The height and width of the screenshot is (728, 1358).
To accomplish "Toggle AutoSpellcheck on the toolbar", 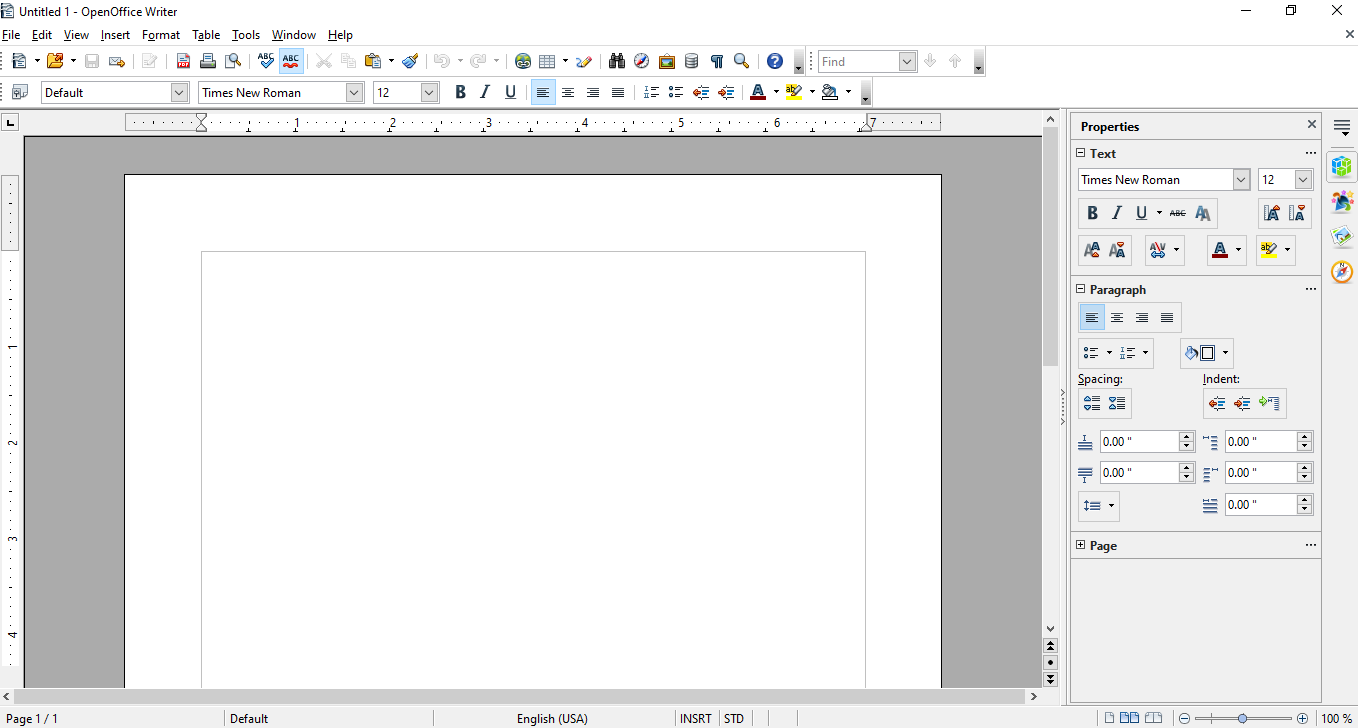I will (x=291, y=61).
